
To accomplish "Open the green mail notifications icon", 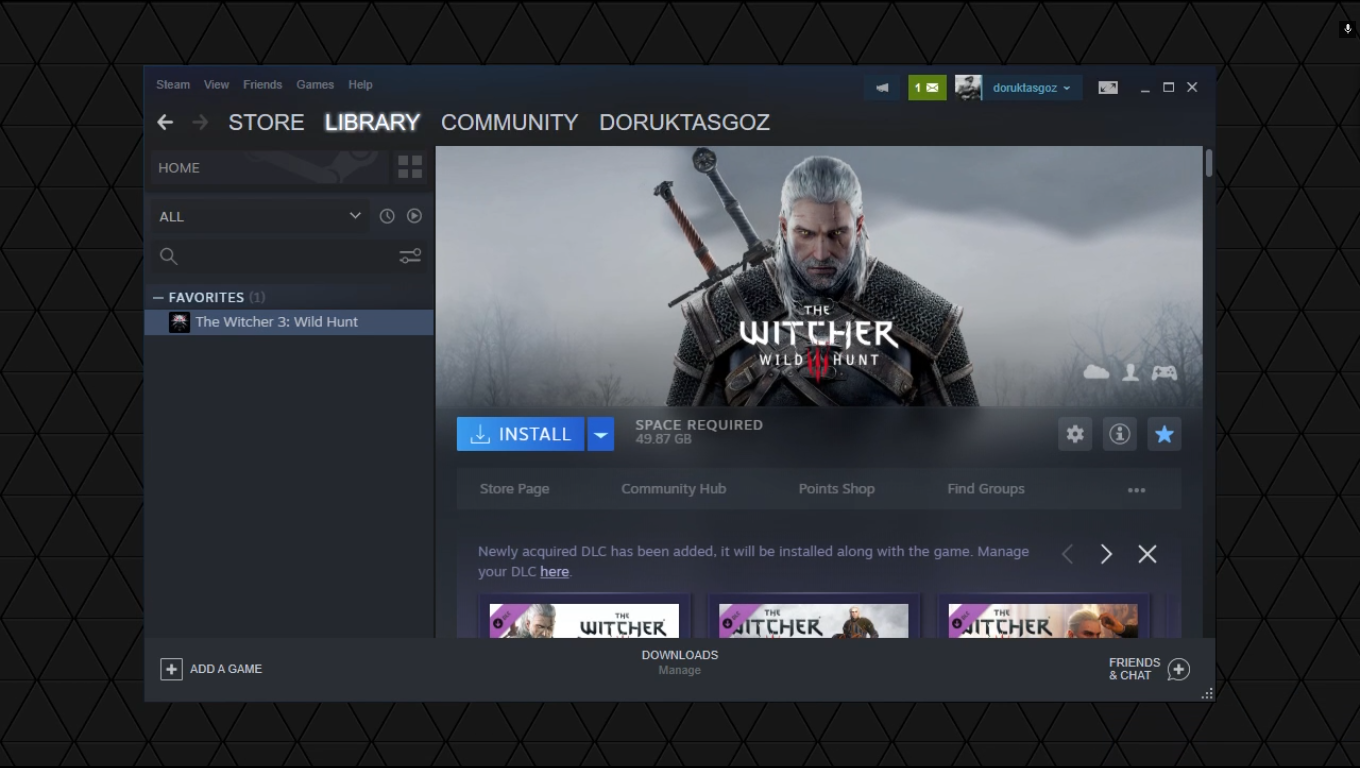I will pyautogui.click(x=927, y=88).
